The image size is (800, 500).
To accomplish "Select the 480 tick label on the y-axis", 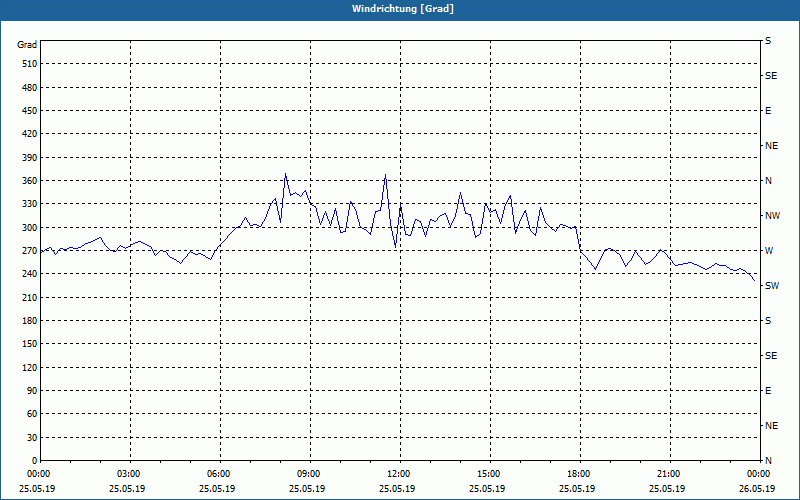I will pyautogui.click(x=30, y=88).
